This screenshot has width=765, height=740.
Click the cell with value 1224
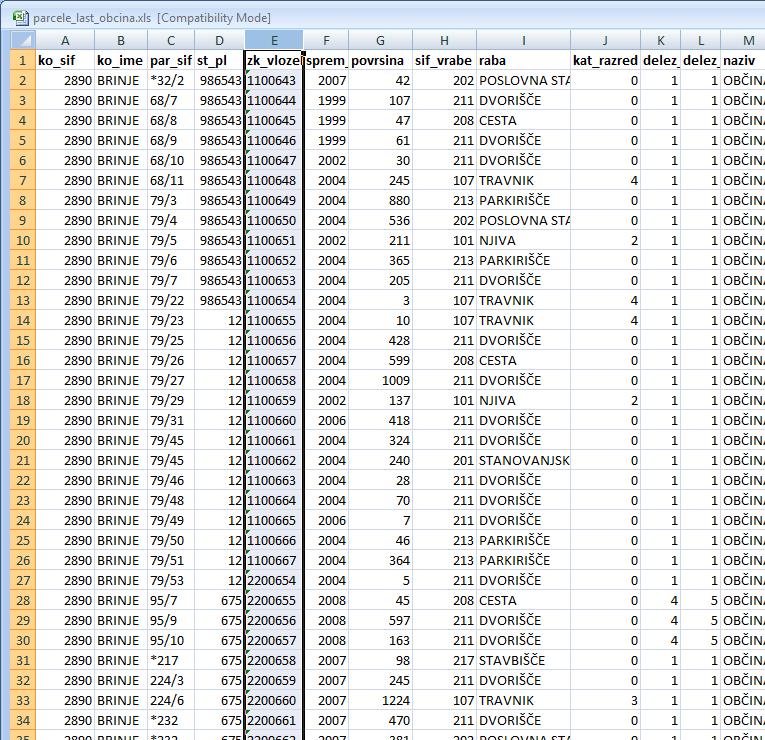click(x=381, y=701)
